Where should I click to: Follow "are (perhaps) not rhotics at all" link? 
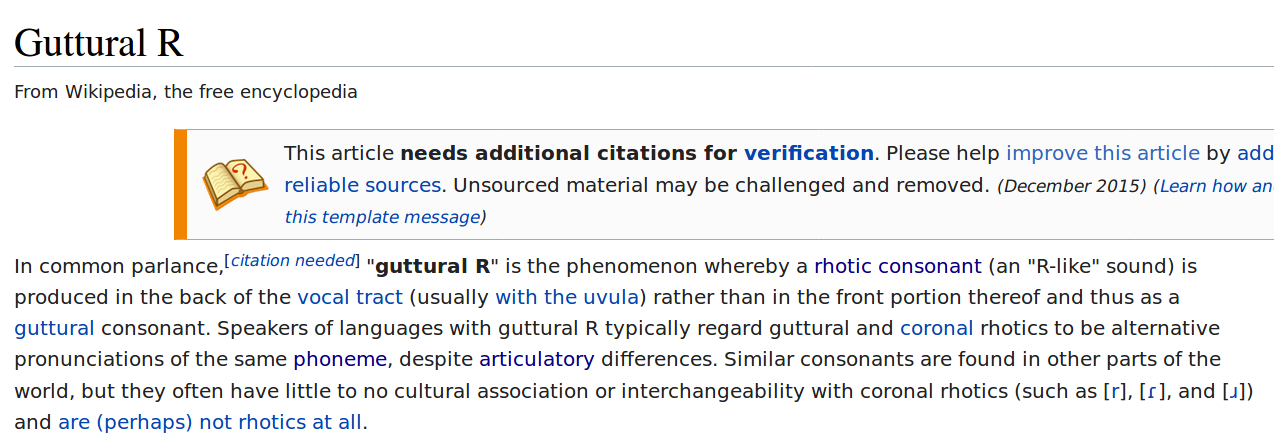[210, 422]
